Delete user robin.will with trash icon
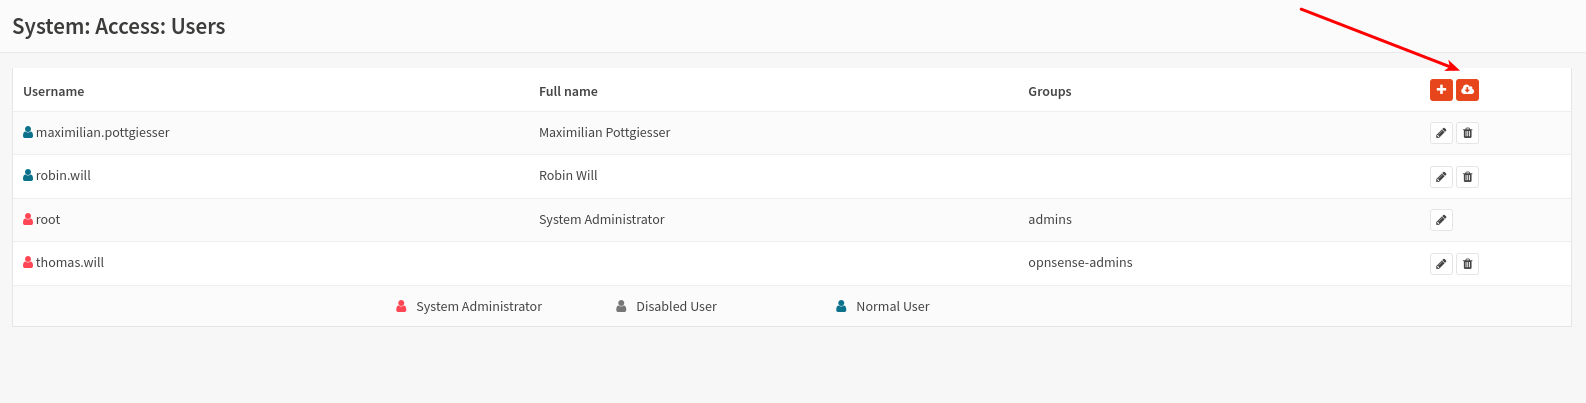This screenshot has width=1586, height=403. 1467,177
